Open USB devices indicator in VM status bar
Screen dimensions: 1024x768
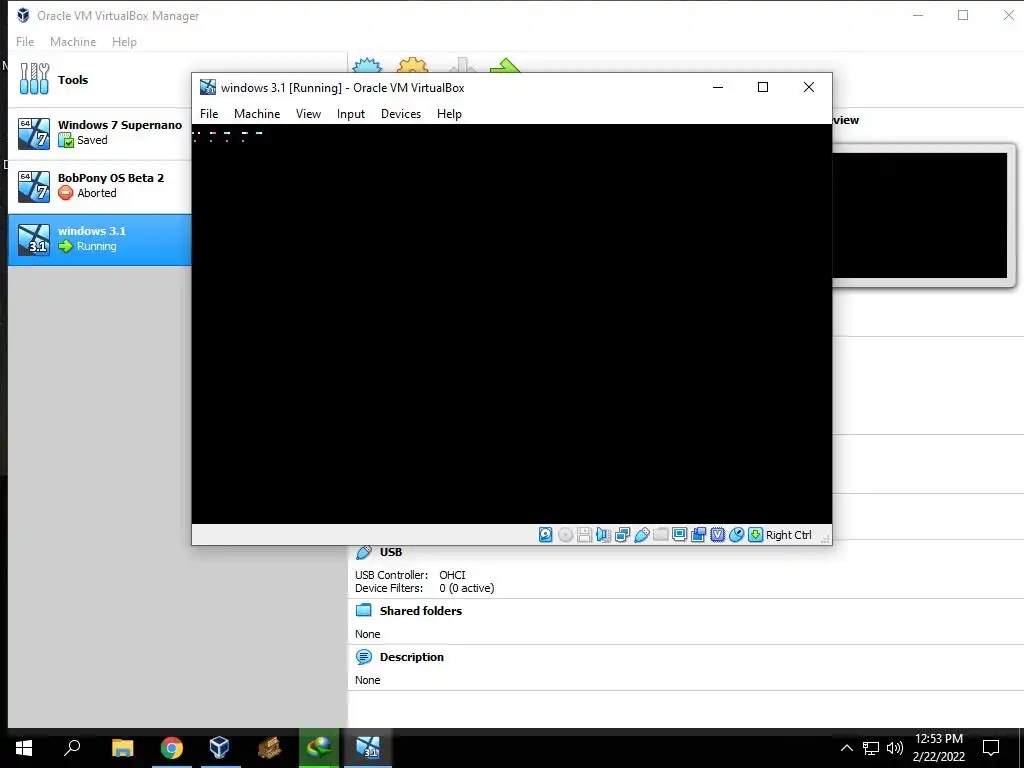click(641, 535)
